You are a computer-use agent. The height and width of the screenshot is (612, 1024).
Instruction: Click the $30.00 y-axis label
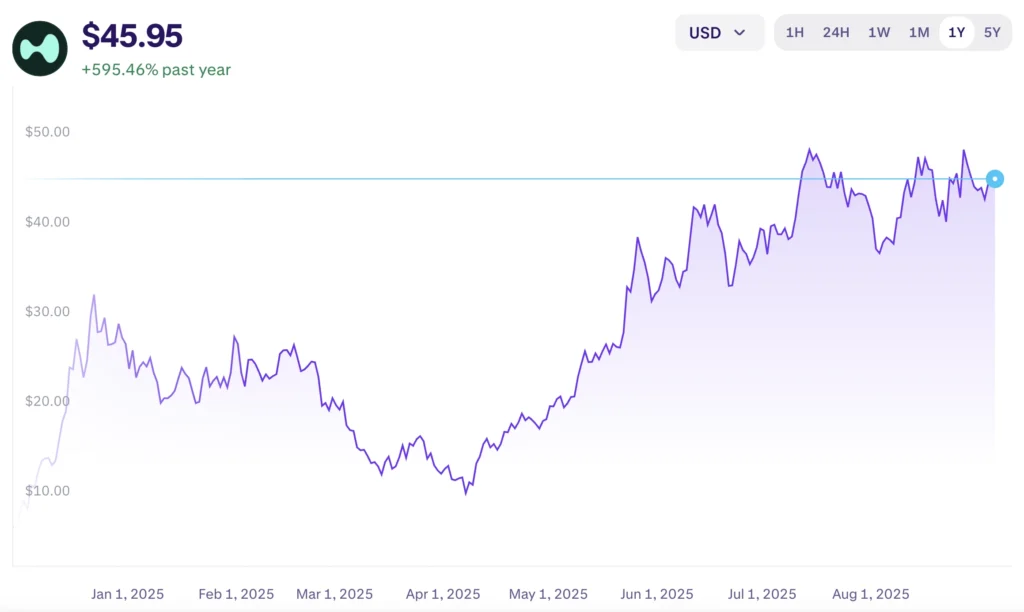tap(47, 312)
